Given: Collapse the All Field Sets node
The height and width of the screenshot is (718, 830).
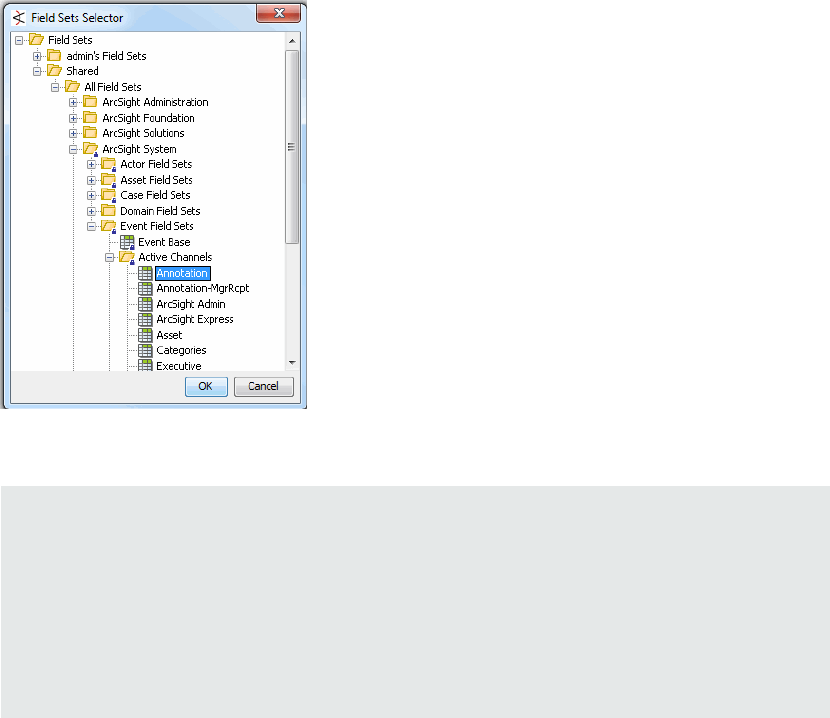Looking at the screenshot, I should click(x=55, y=87).
